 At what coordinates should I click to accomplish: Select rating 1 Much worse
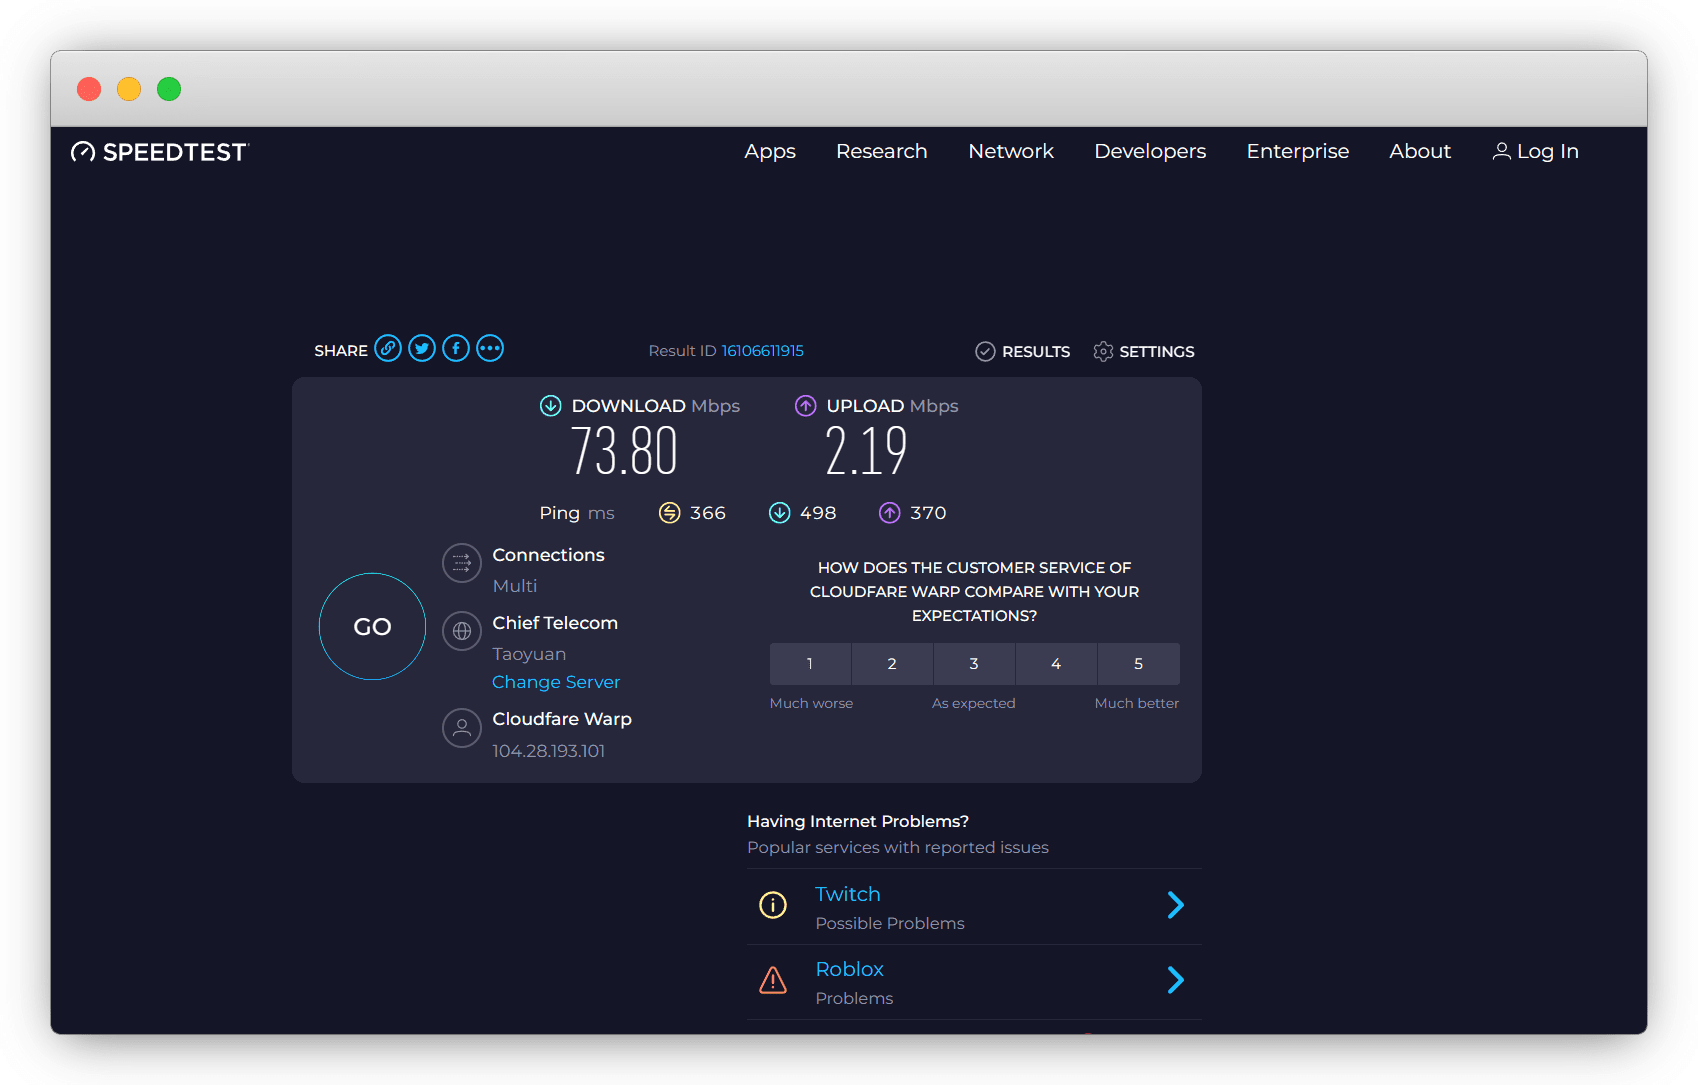[810, 664]
